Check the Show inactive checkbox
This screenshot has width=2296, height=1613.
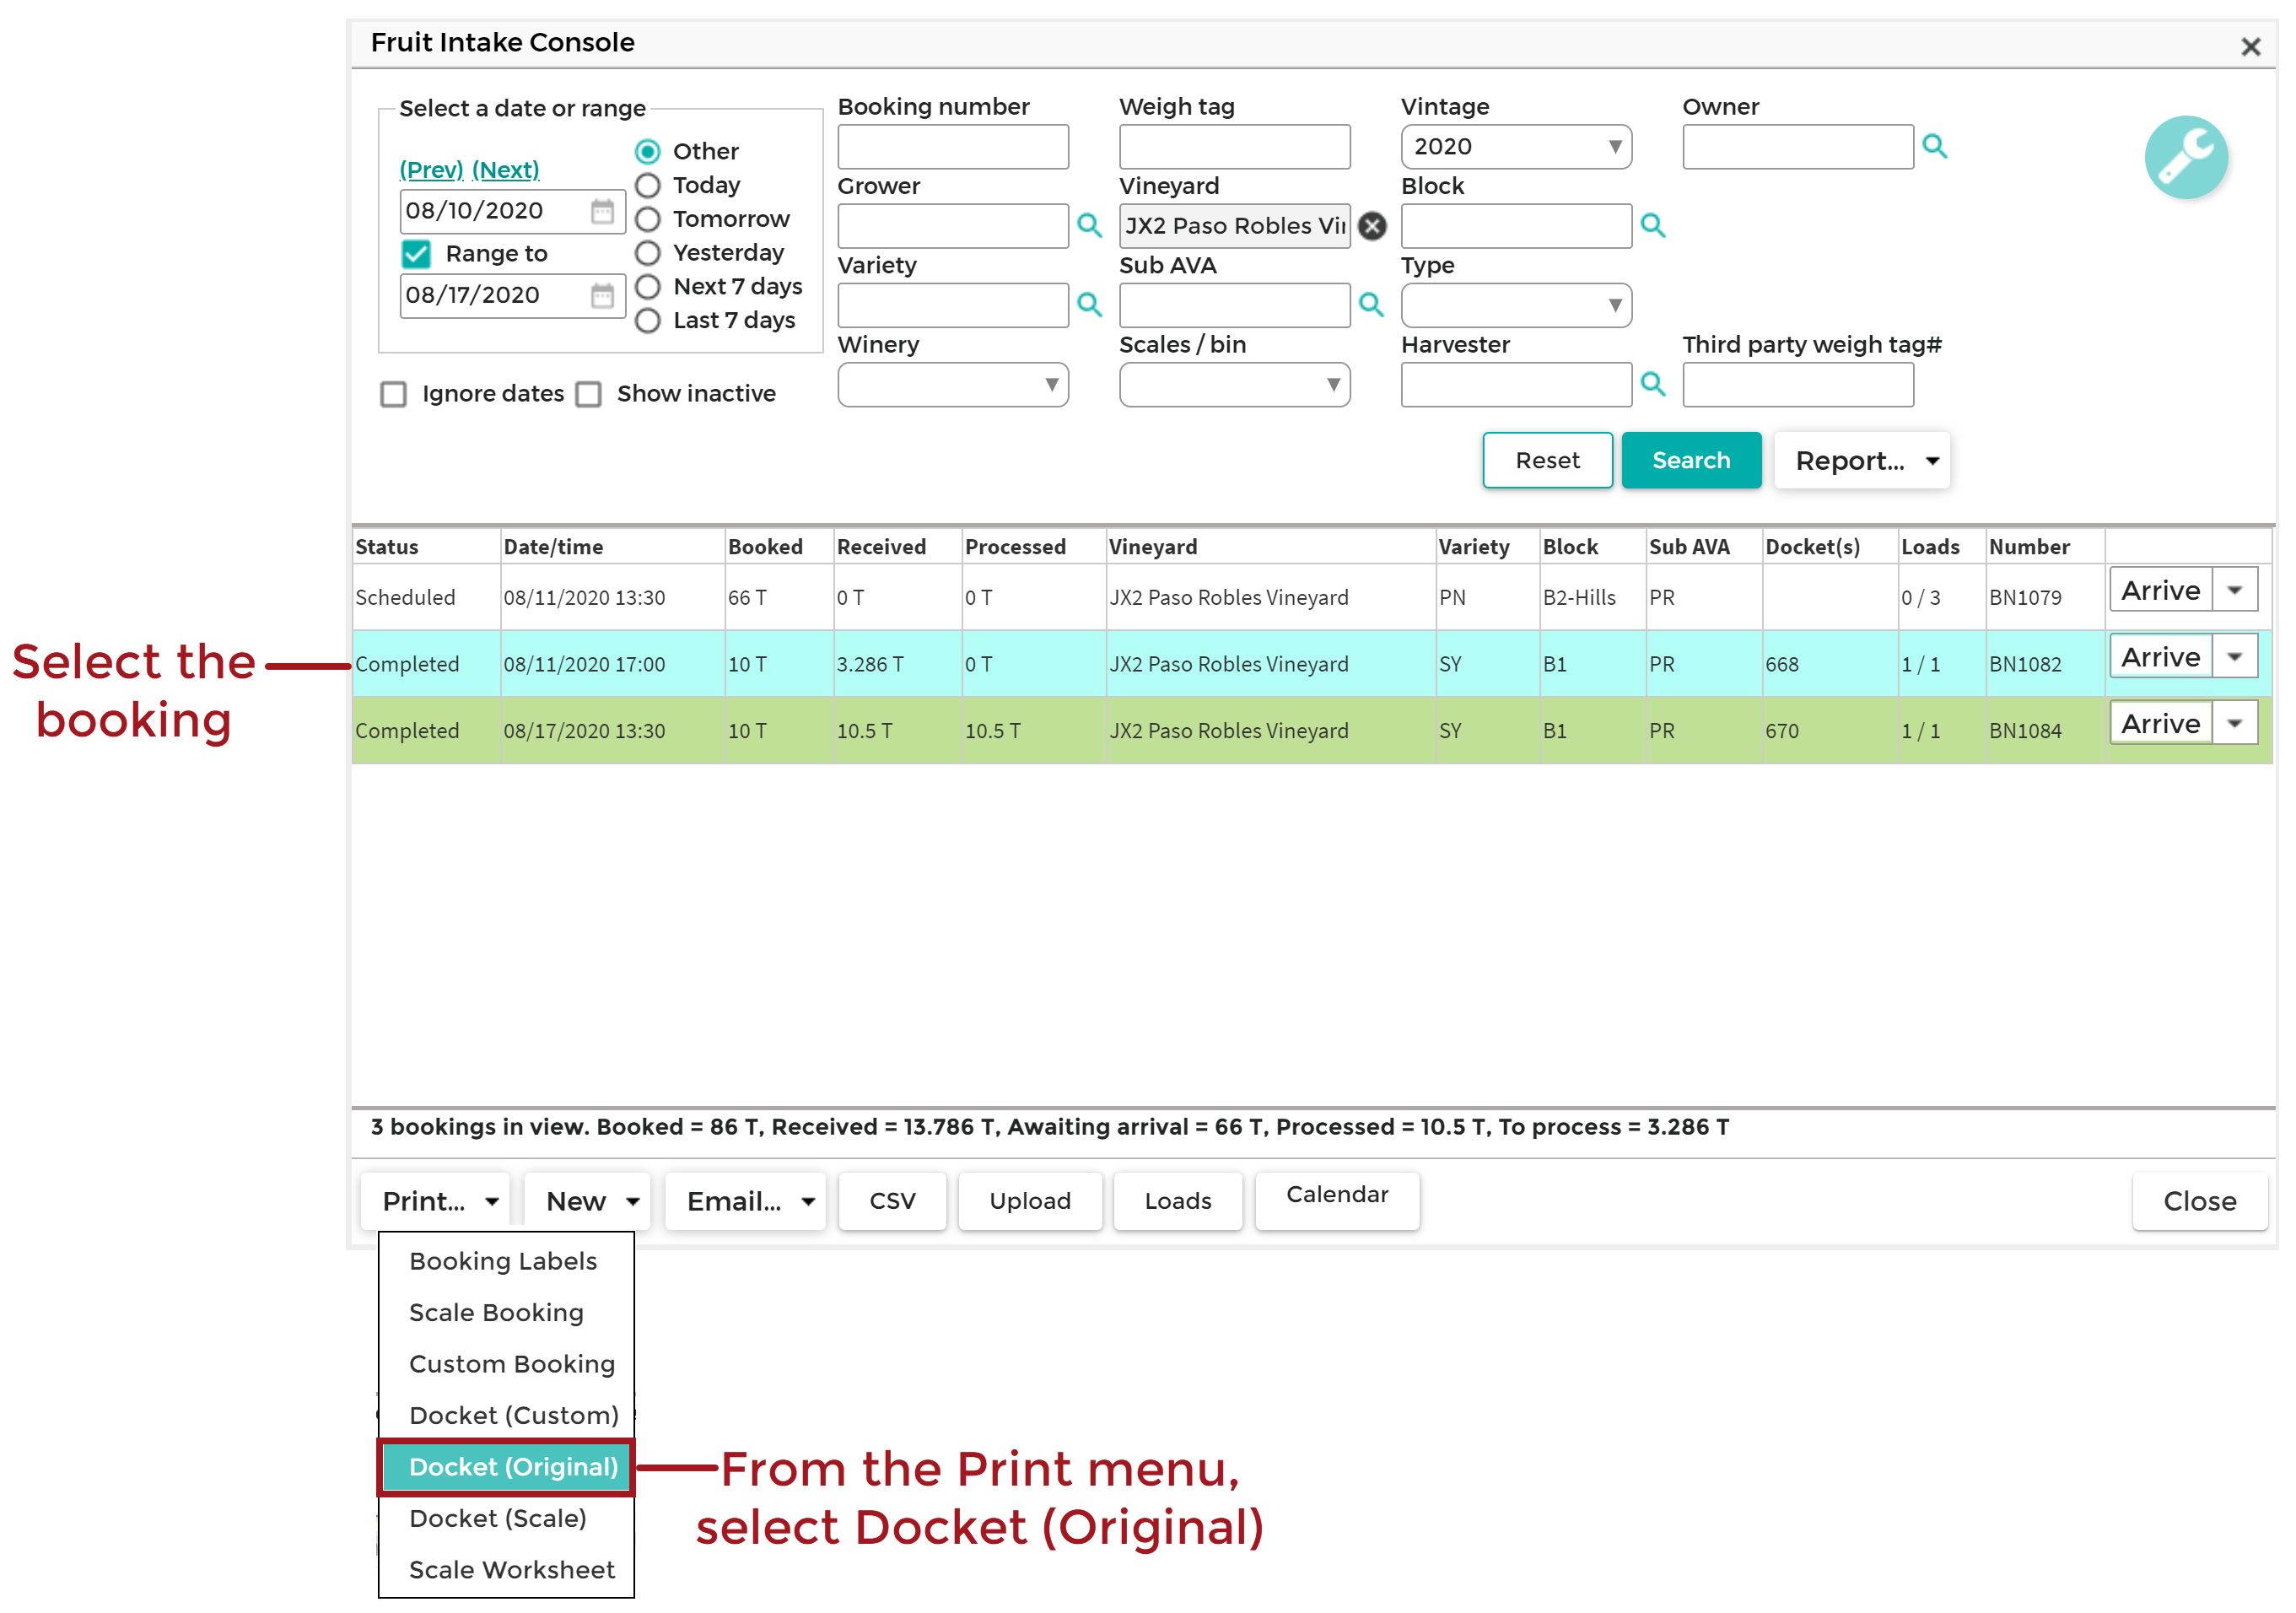pos(588,394)
